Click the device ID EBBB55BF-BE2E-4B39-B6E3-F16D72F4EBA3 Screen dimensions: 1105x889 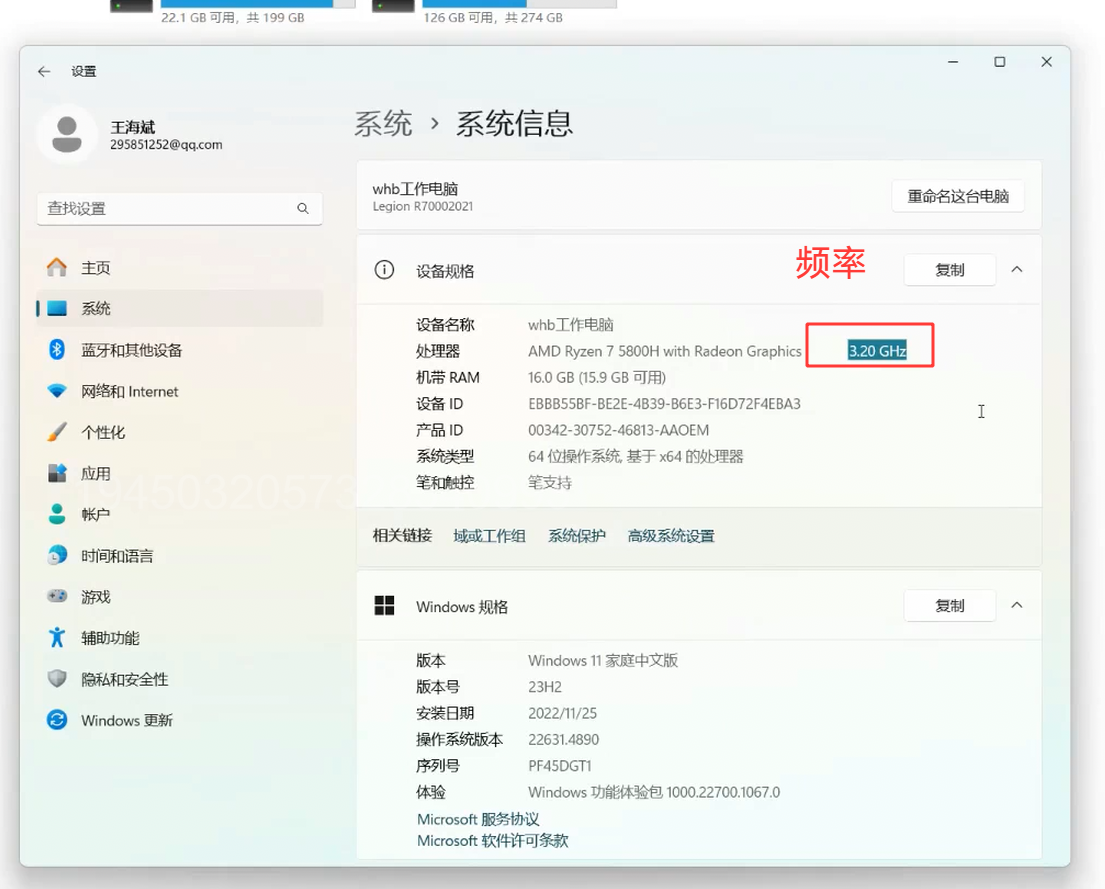click(x=664, y=404)
